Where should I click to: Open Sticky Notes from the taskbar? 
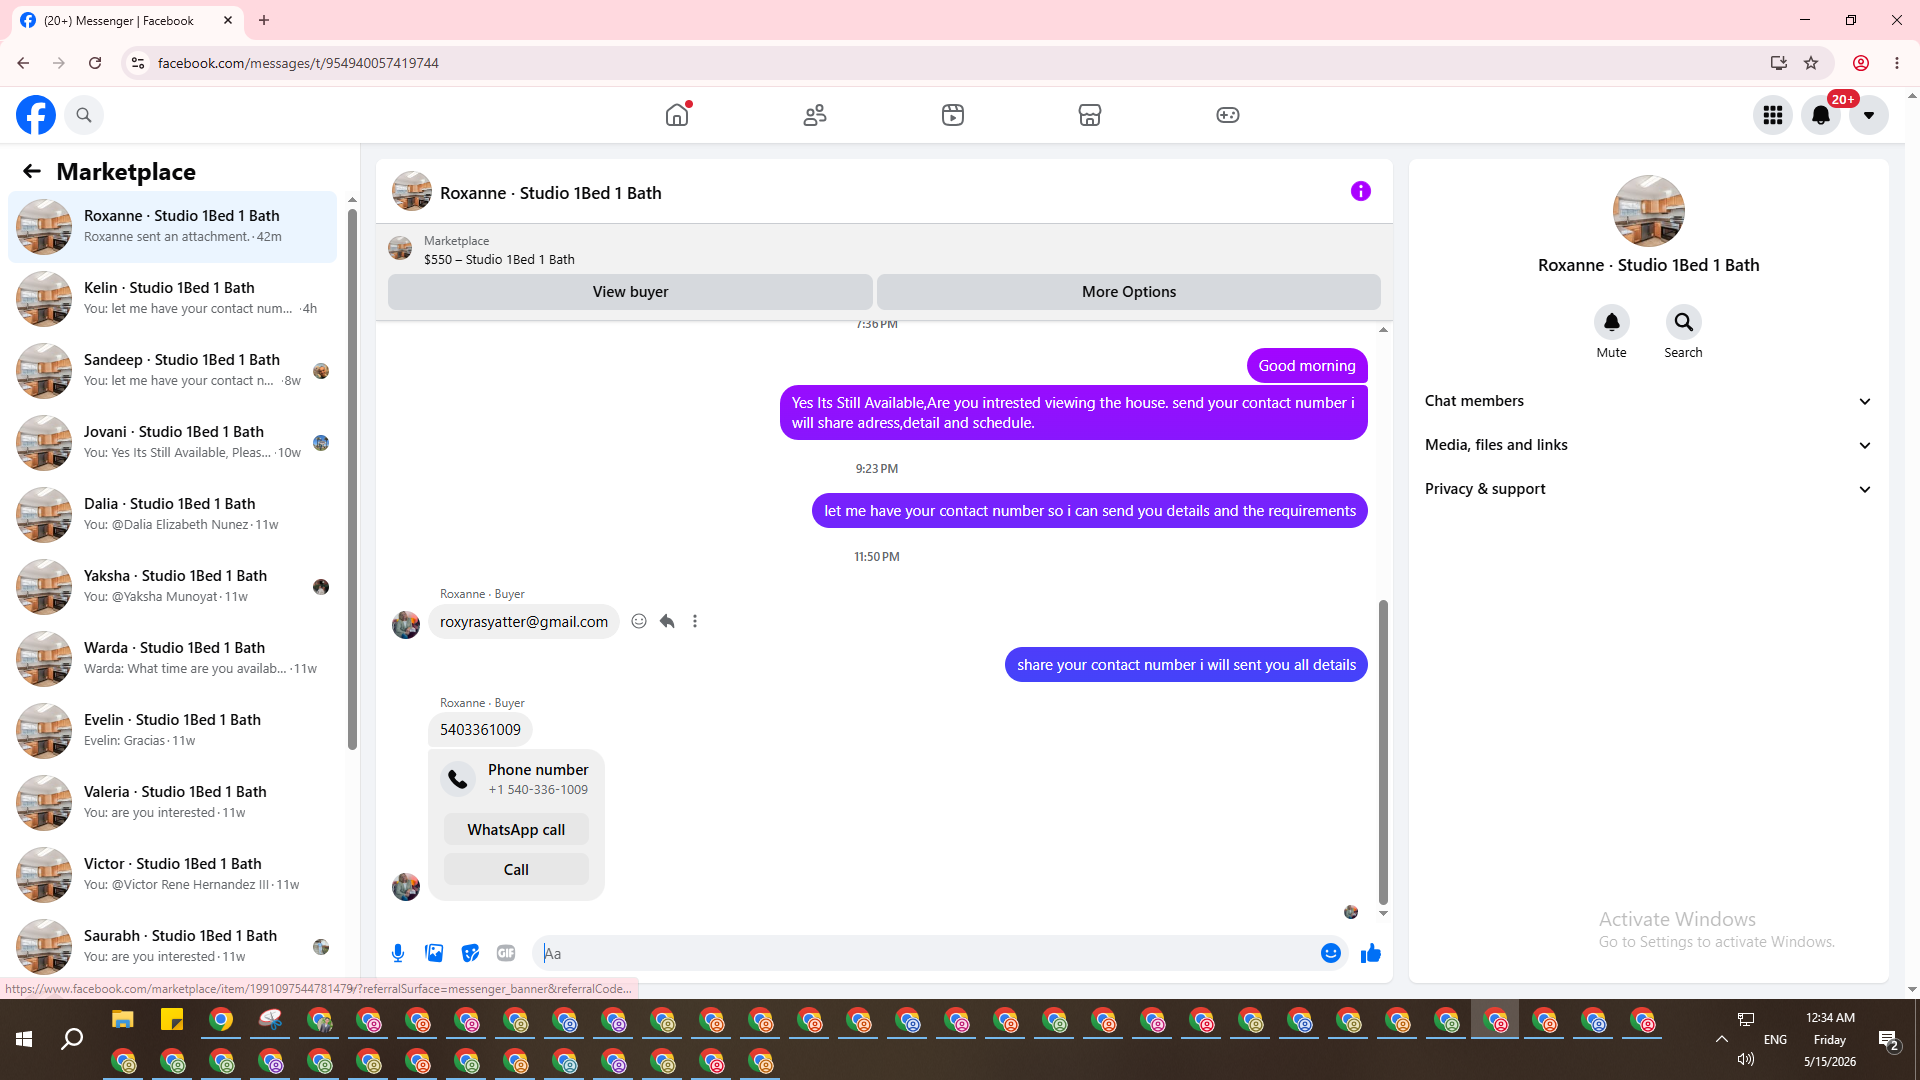coord(172,1020)
